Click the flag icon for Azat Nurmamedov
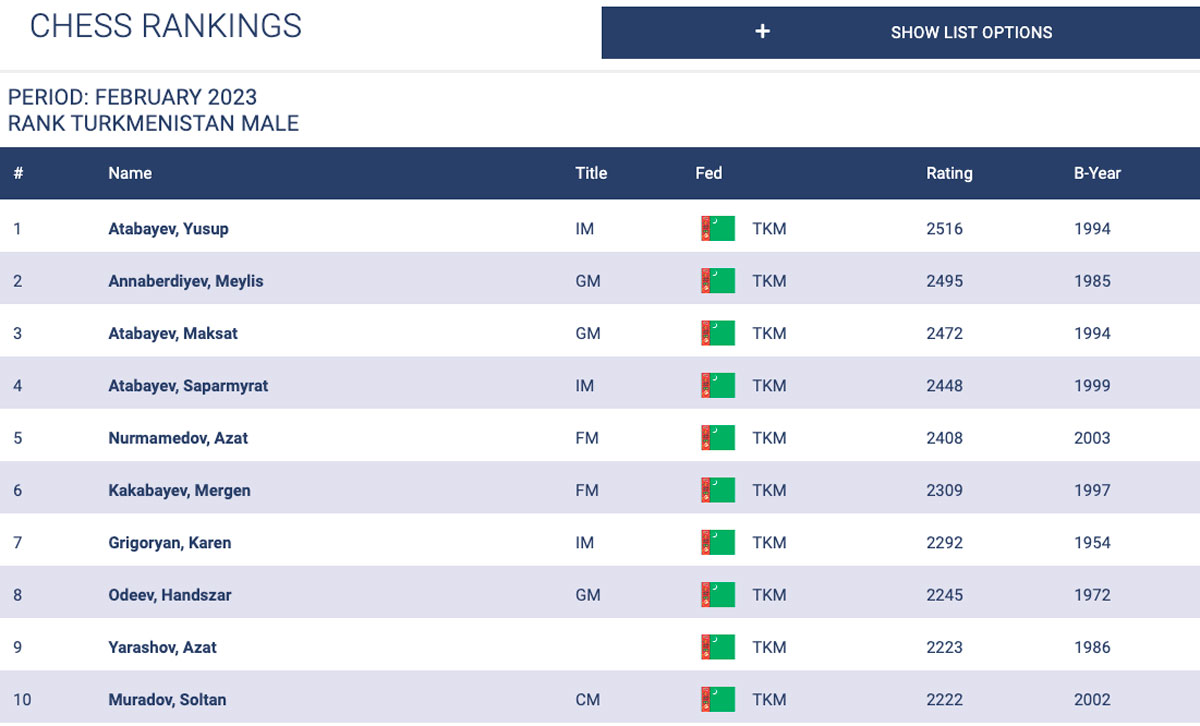This screenshot has width=1200, height=726. pyautogui.click(x=718, y=438)
